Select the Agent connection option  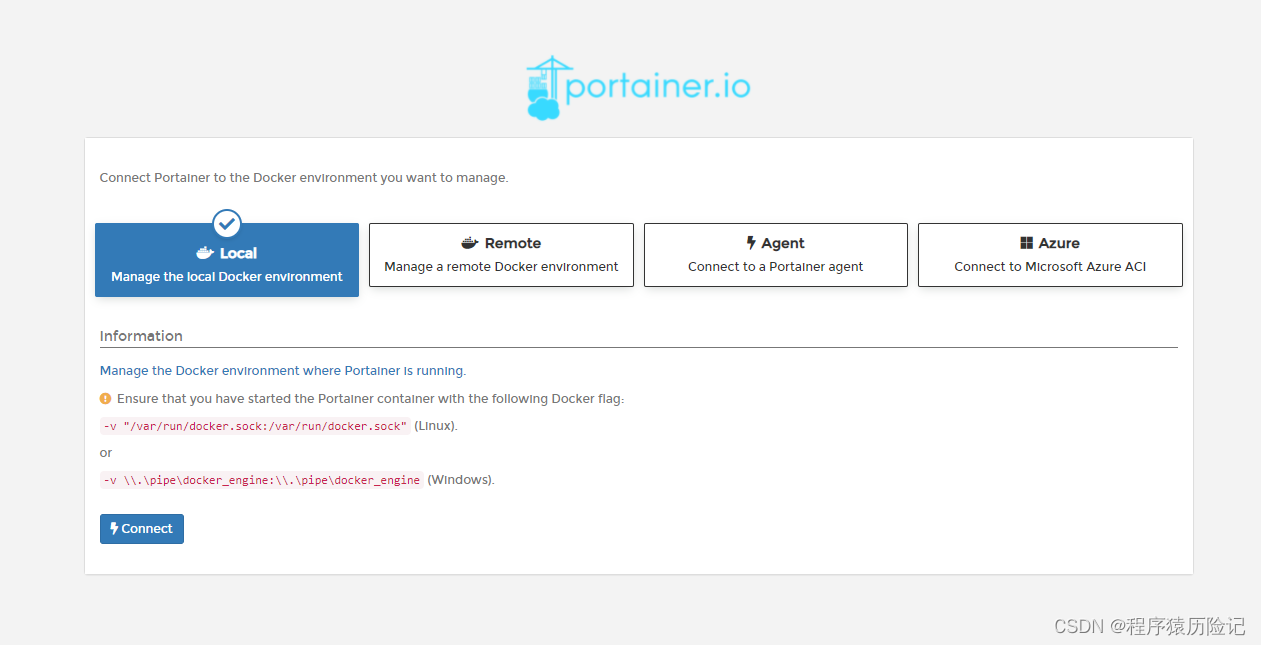coord(776,255)
